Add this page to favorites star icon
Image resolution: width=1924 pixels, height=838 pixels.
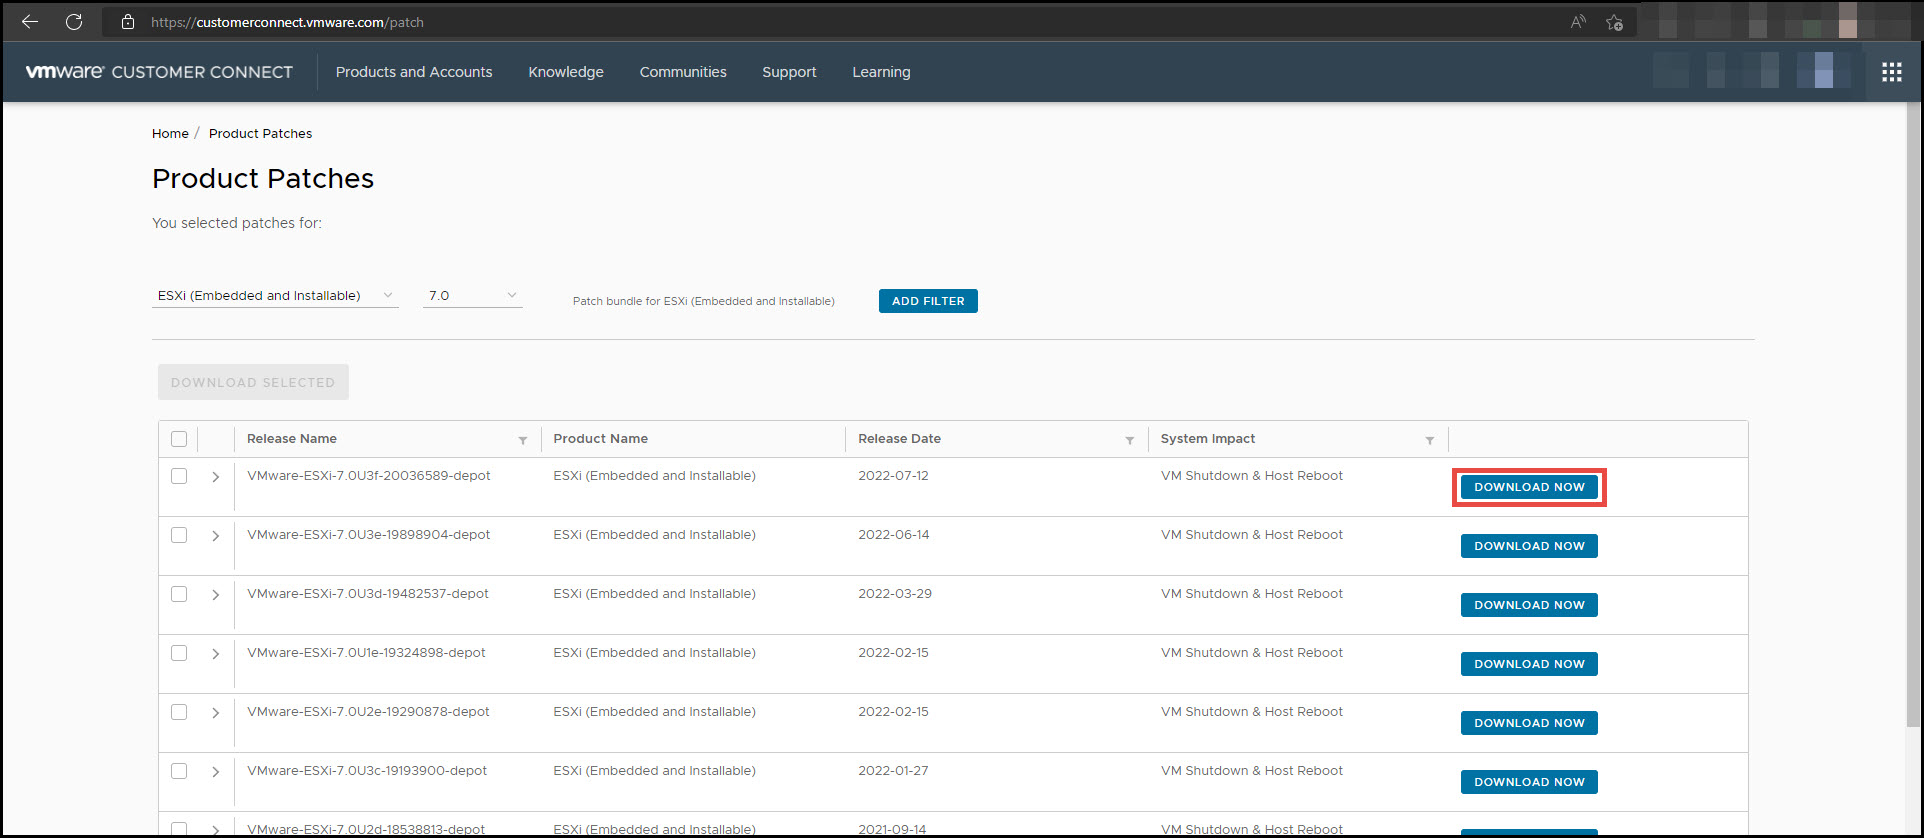[x=1614, y=21]
